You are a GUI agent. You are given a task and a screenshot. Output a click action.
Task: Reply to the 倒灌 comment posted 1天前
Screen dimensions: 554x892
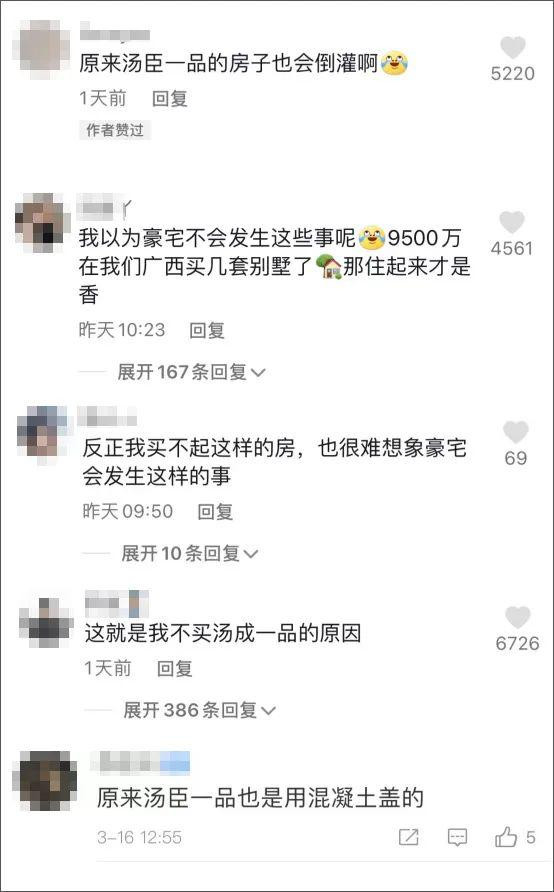(169, 99)
